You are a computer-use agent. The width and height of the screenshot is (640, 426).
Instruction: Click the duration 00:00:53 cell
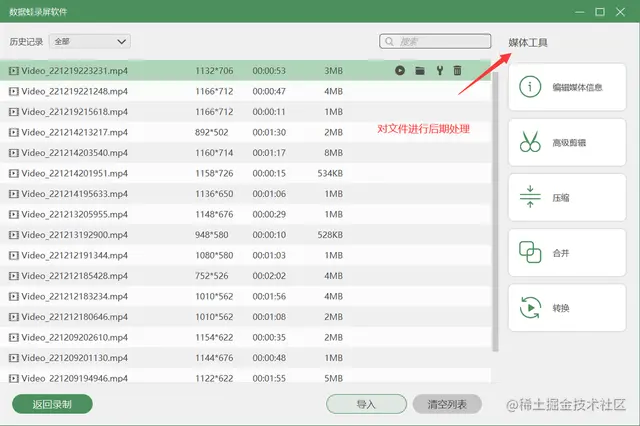tap(269, 71)
